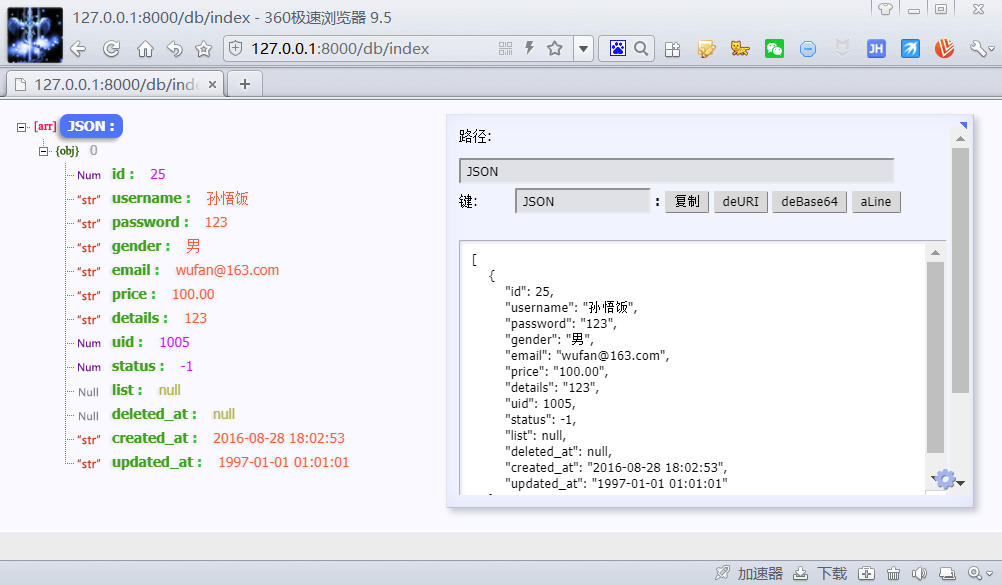Image resolution: width=1002 pixels, height=585 pixels.
Task: Open favorites star beside undo icon
Action: 203,49
